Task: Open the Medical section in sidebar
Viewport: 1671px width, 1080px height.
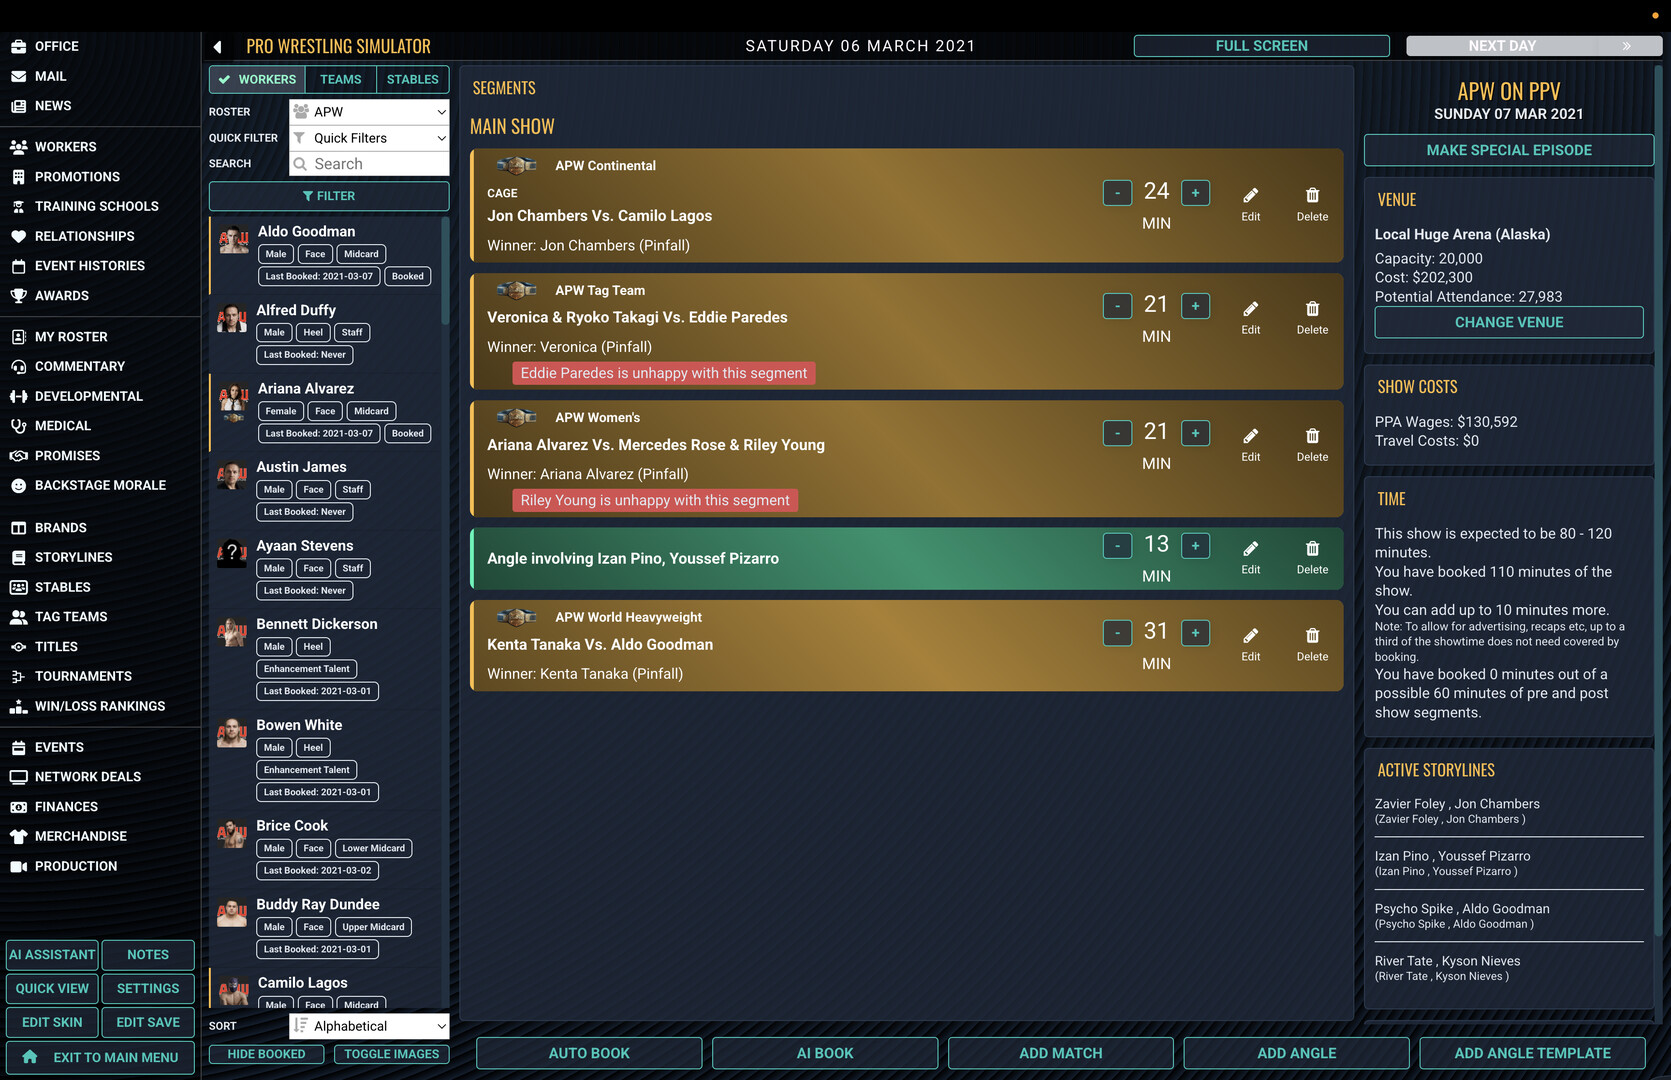Action: click(62, 426)
